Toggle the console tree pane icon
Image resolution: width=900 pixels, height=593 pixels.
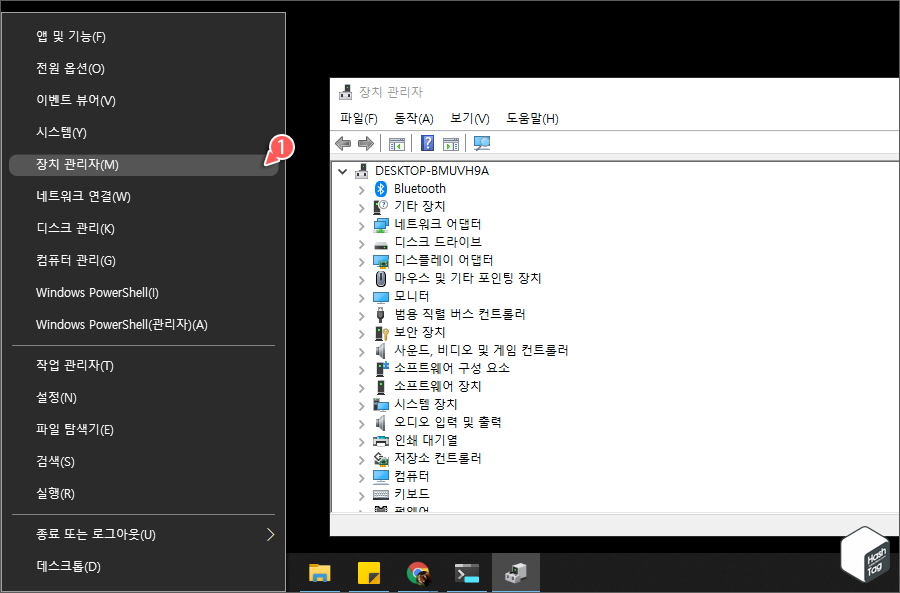coord(396,143)
